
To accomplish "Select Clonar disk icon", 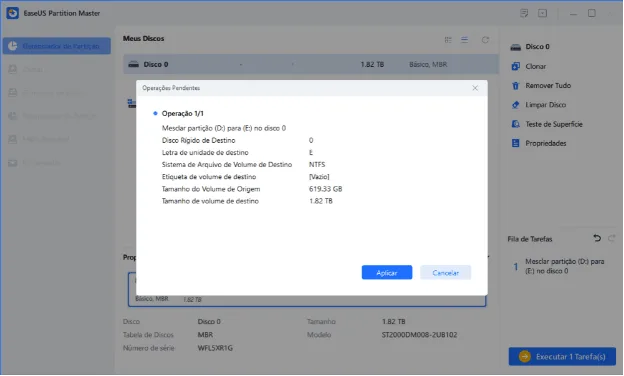I will pyautogui.click(x=515, y=66).
